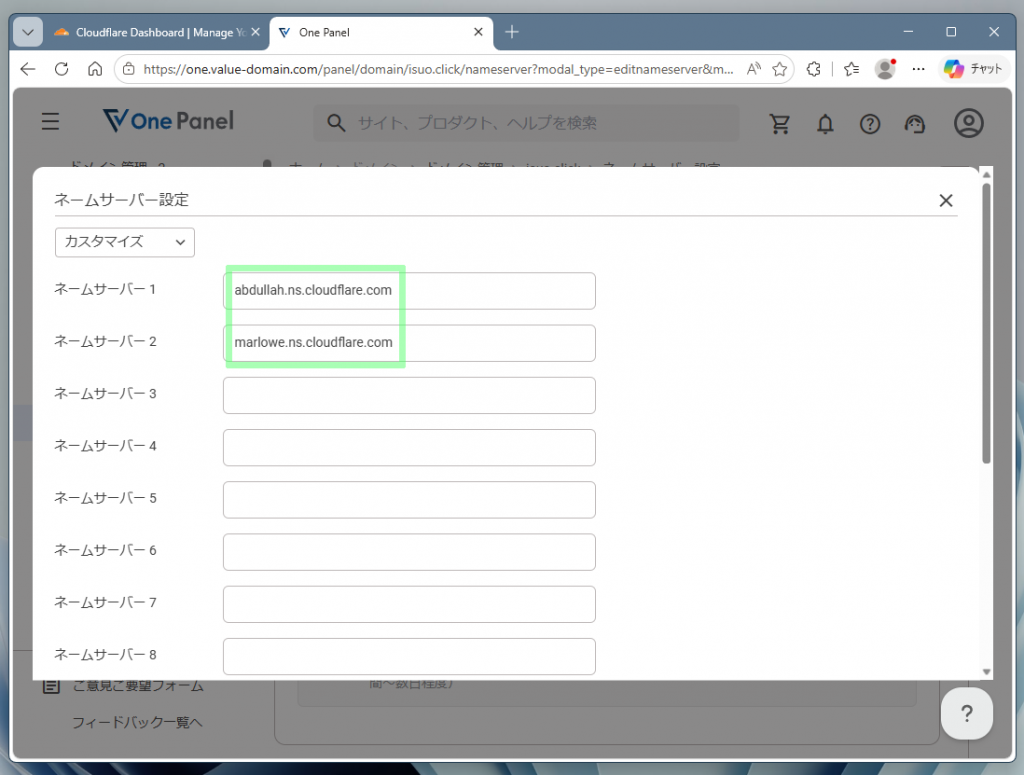
Task: Close the nameserver settings dialog
Action: (x=946, y=200)
